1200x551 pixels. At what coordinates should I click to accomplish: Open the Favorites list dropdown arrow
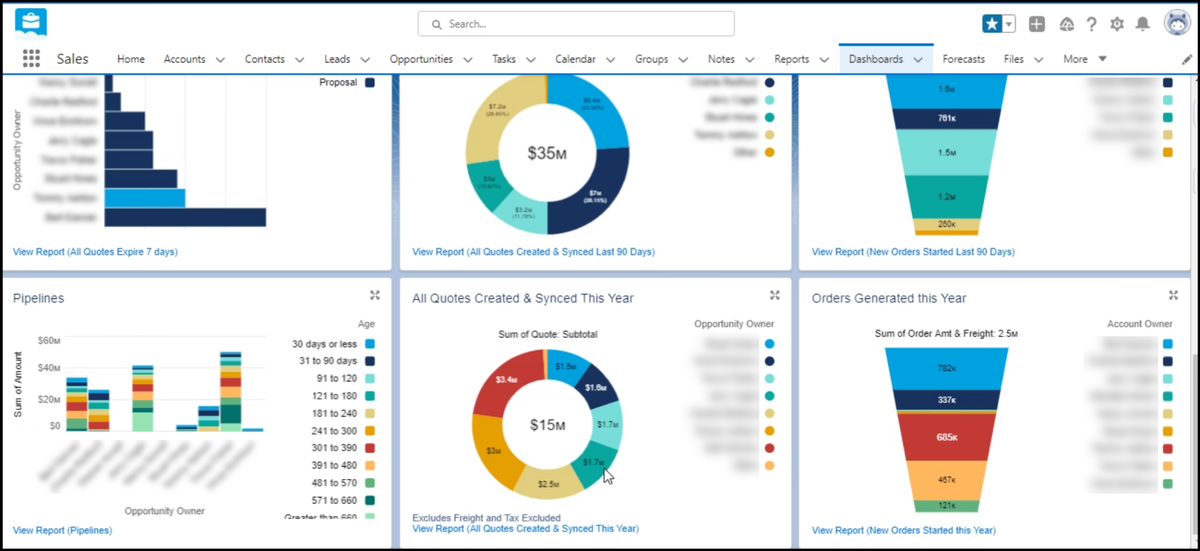point(1009,24)
